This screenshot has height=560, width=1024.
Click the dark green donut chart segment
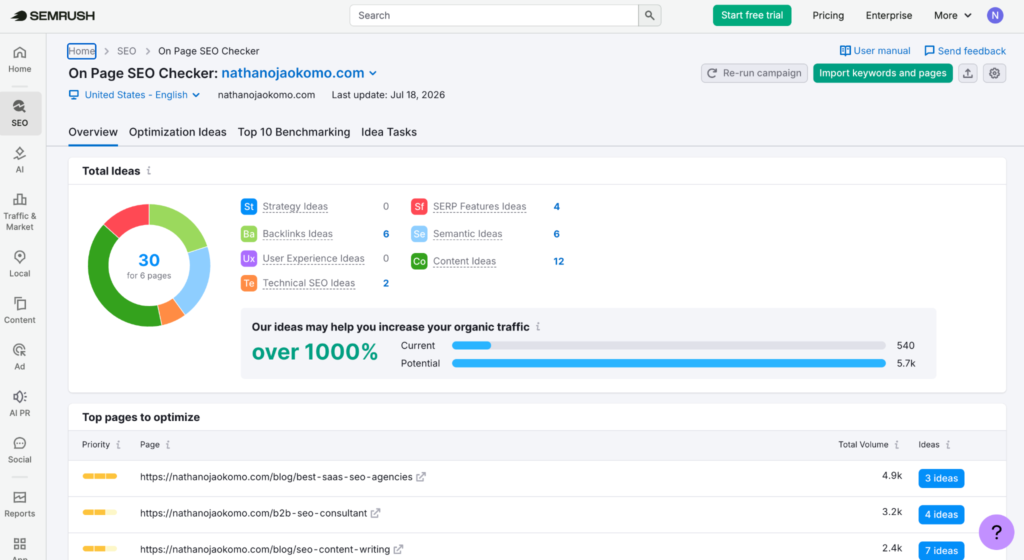pos(108,287)
